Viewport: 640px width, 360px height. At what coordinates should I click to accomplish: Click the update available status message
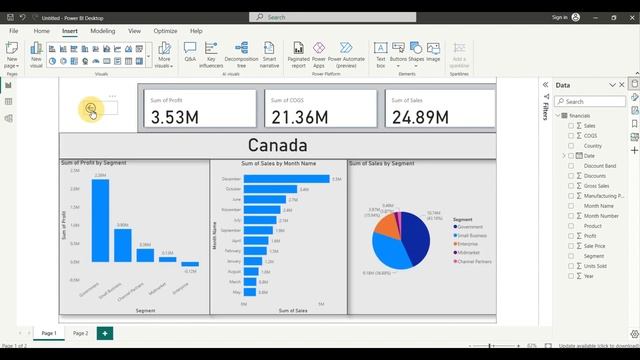point(598,346)
